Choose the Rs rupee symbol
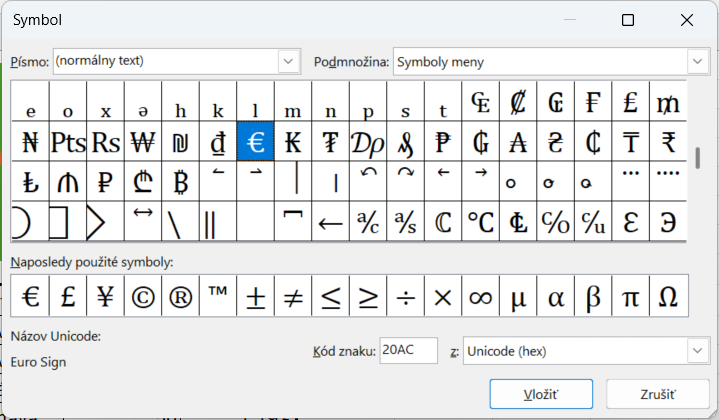 [105, 141]
